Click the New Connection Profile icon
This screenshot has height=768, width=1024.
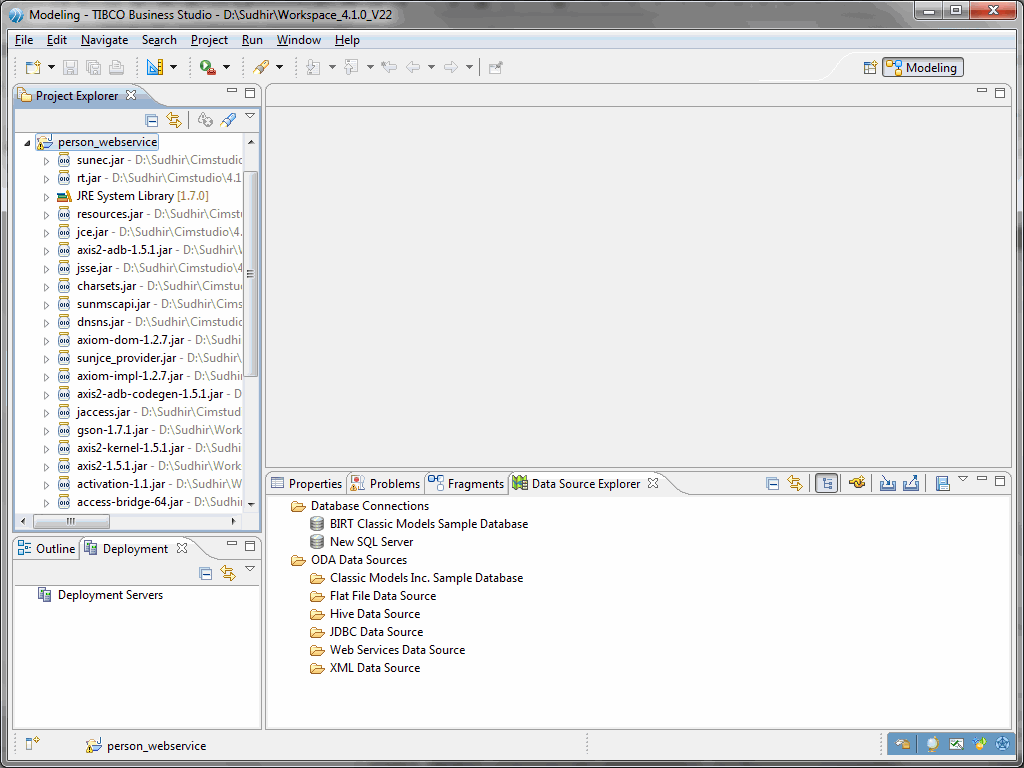pyautogui.click(x=857, y=483)
